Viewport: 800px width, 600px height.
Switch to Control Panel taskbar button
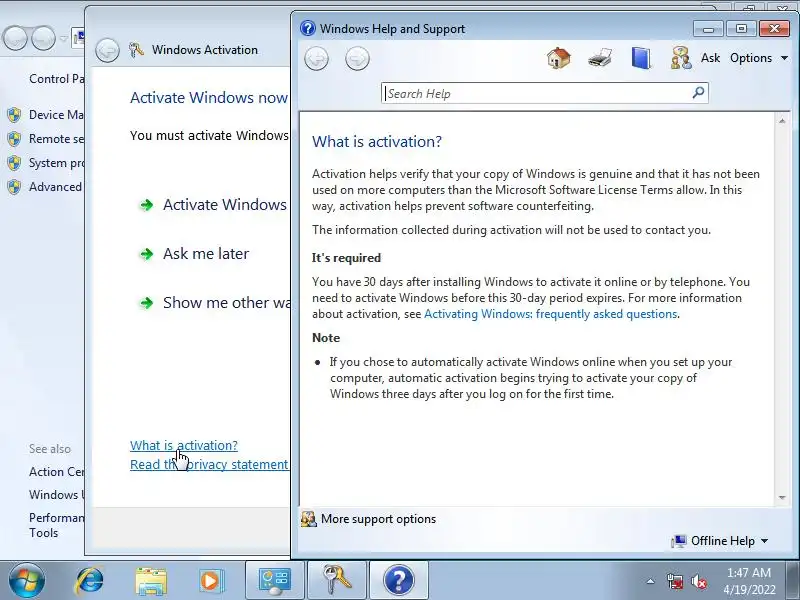pyautogui.click(x=274, y=581)
